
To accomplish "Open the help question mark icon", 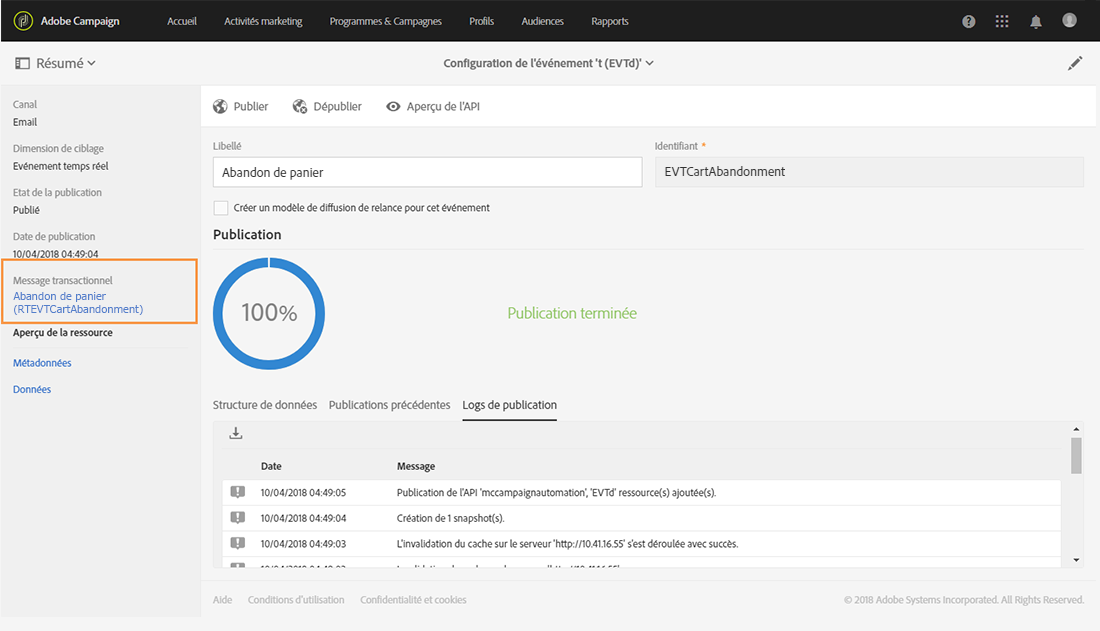I will (969, 21).
